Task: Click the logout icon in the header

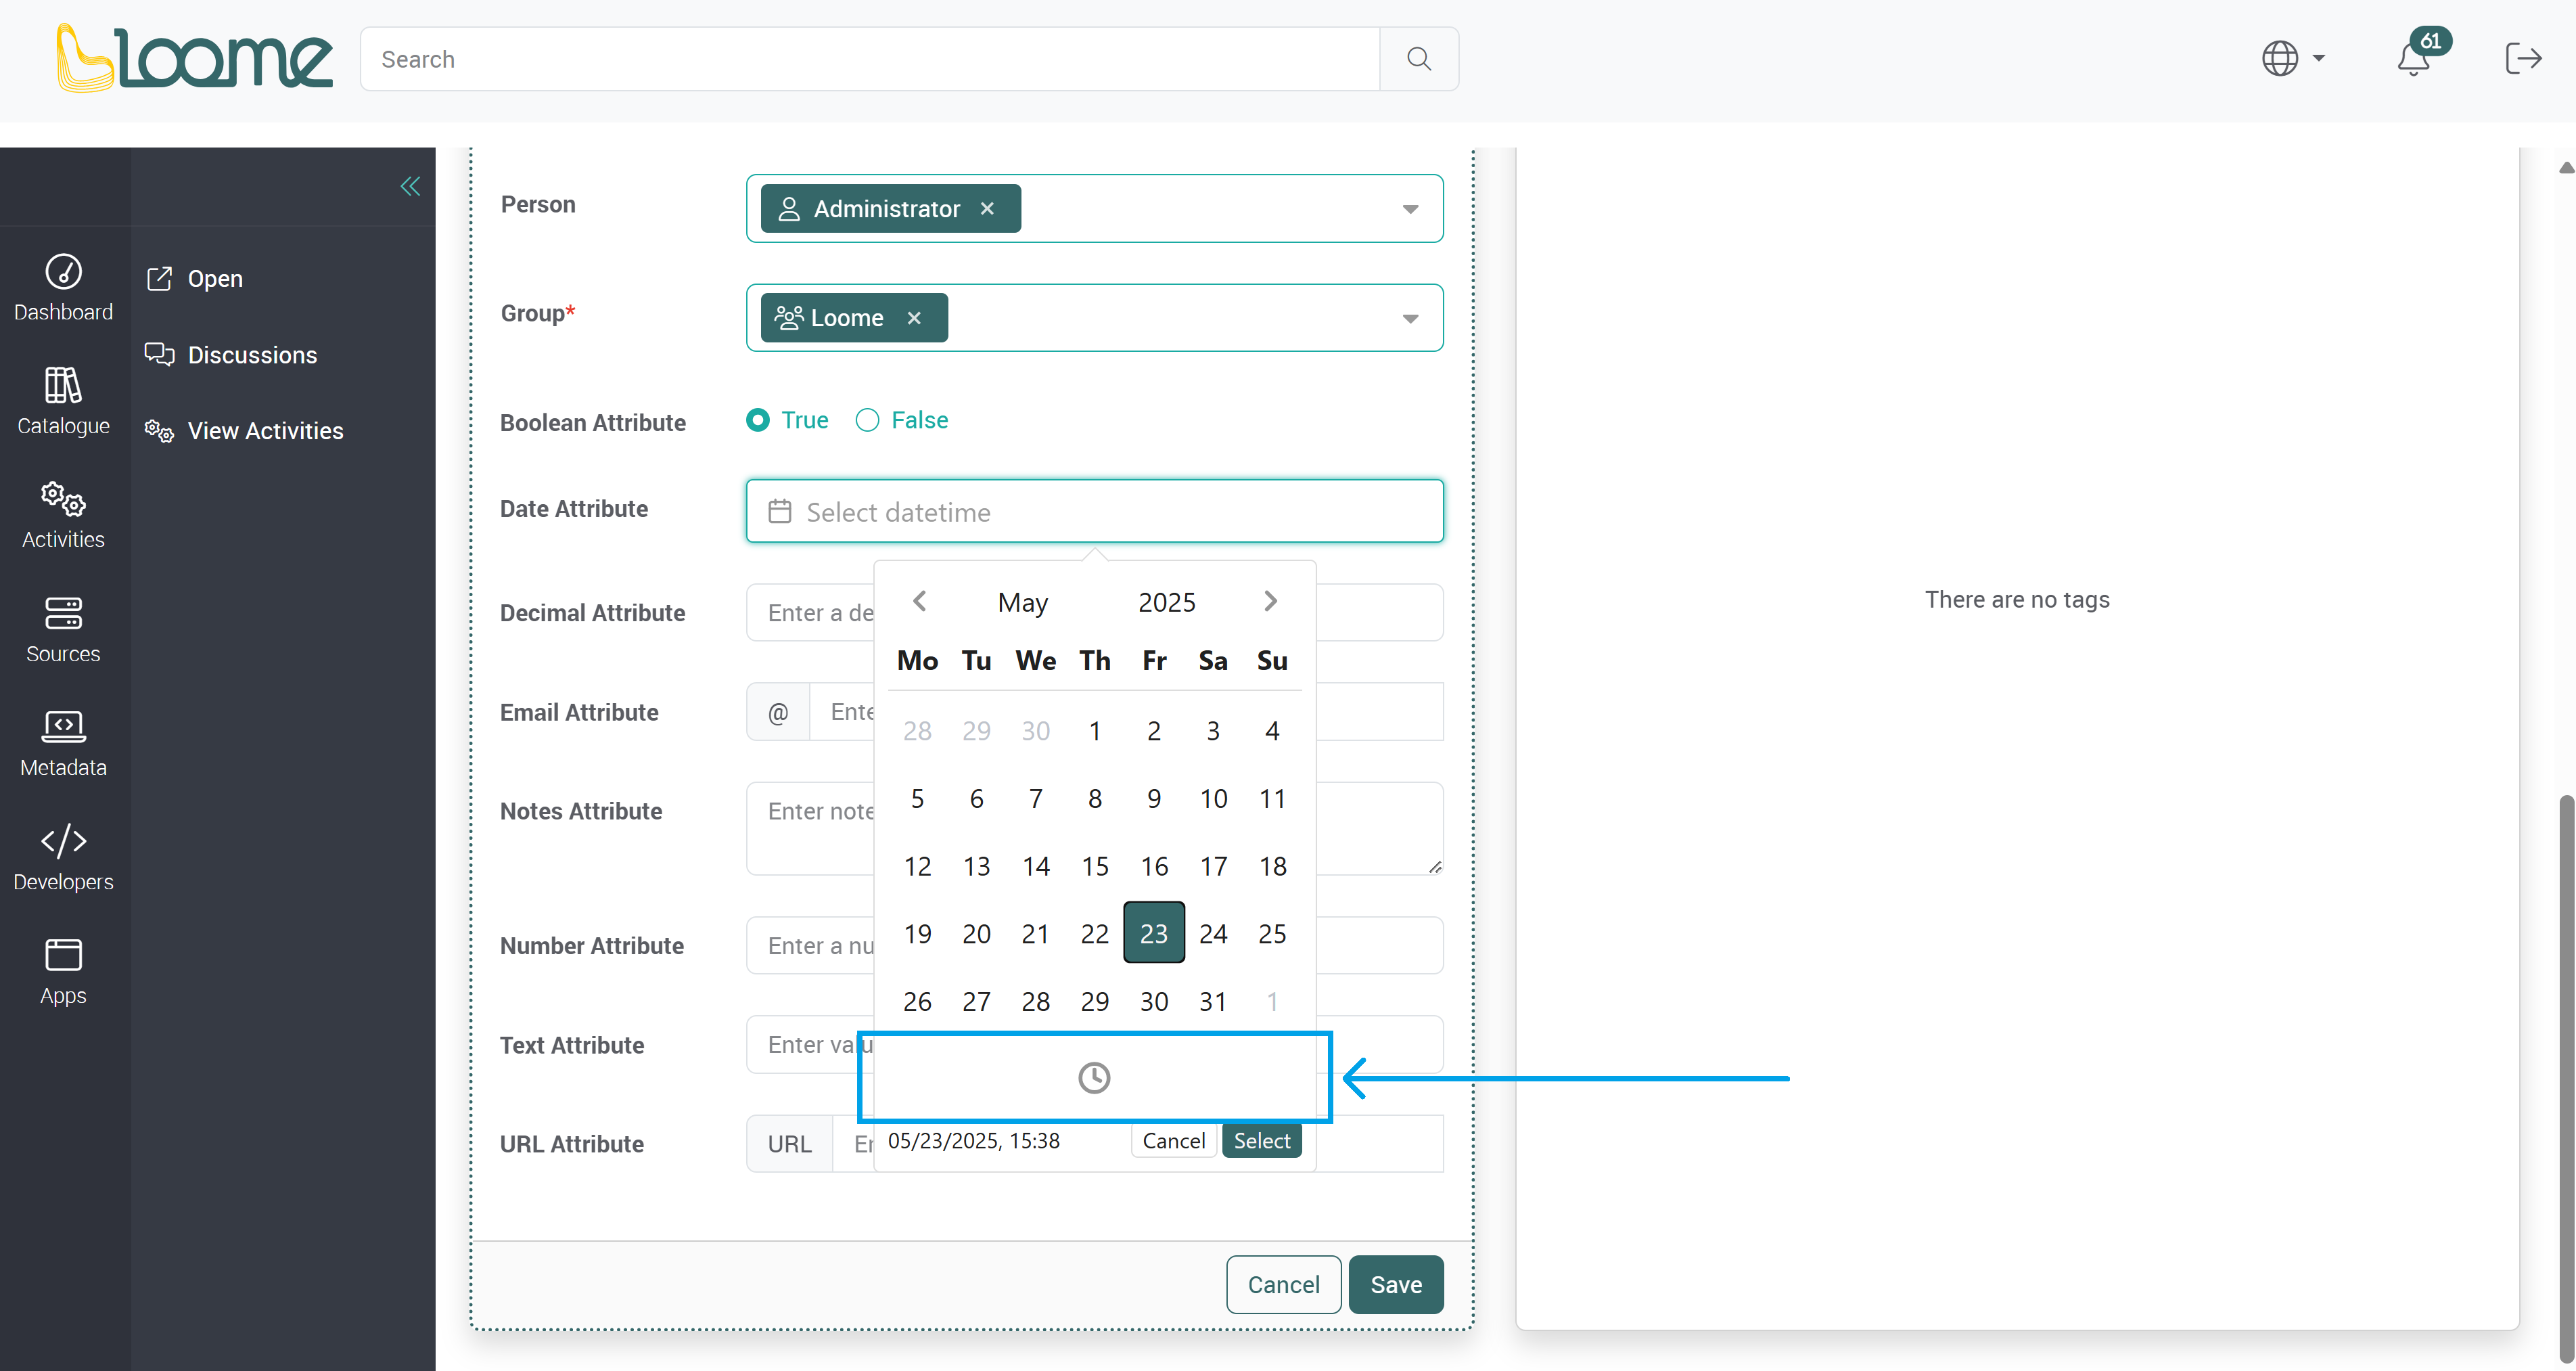Action: click(2523, 58)
